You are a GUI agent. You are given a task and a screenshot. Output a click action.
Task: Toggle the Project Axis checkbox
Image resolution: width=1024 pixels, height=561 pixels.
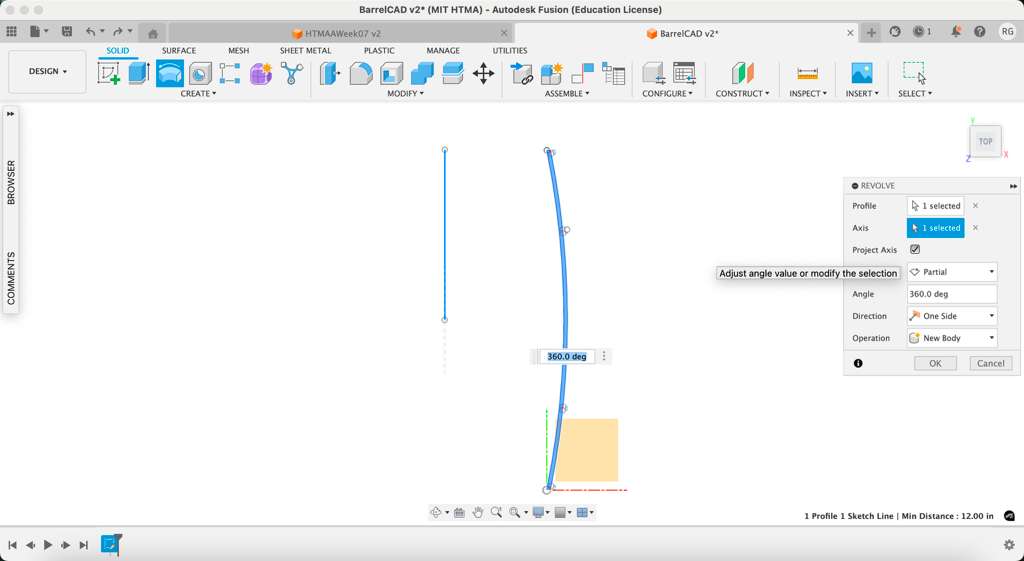tap(915, 250)
